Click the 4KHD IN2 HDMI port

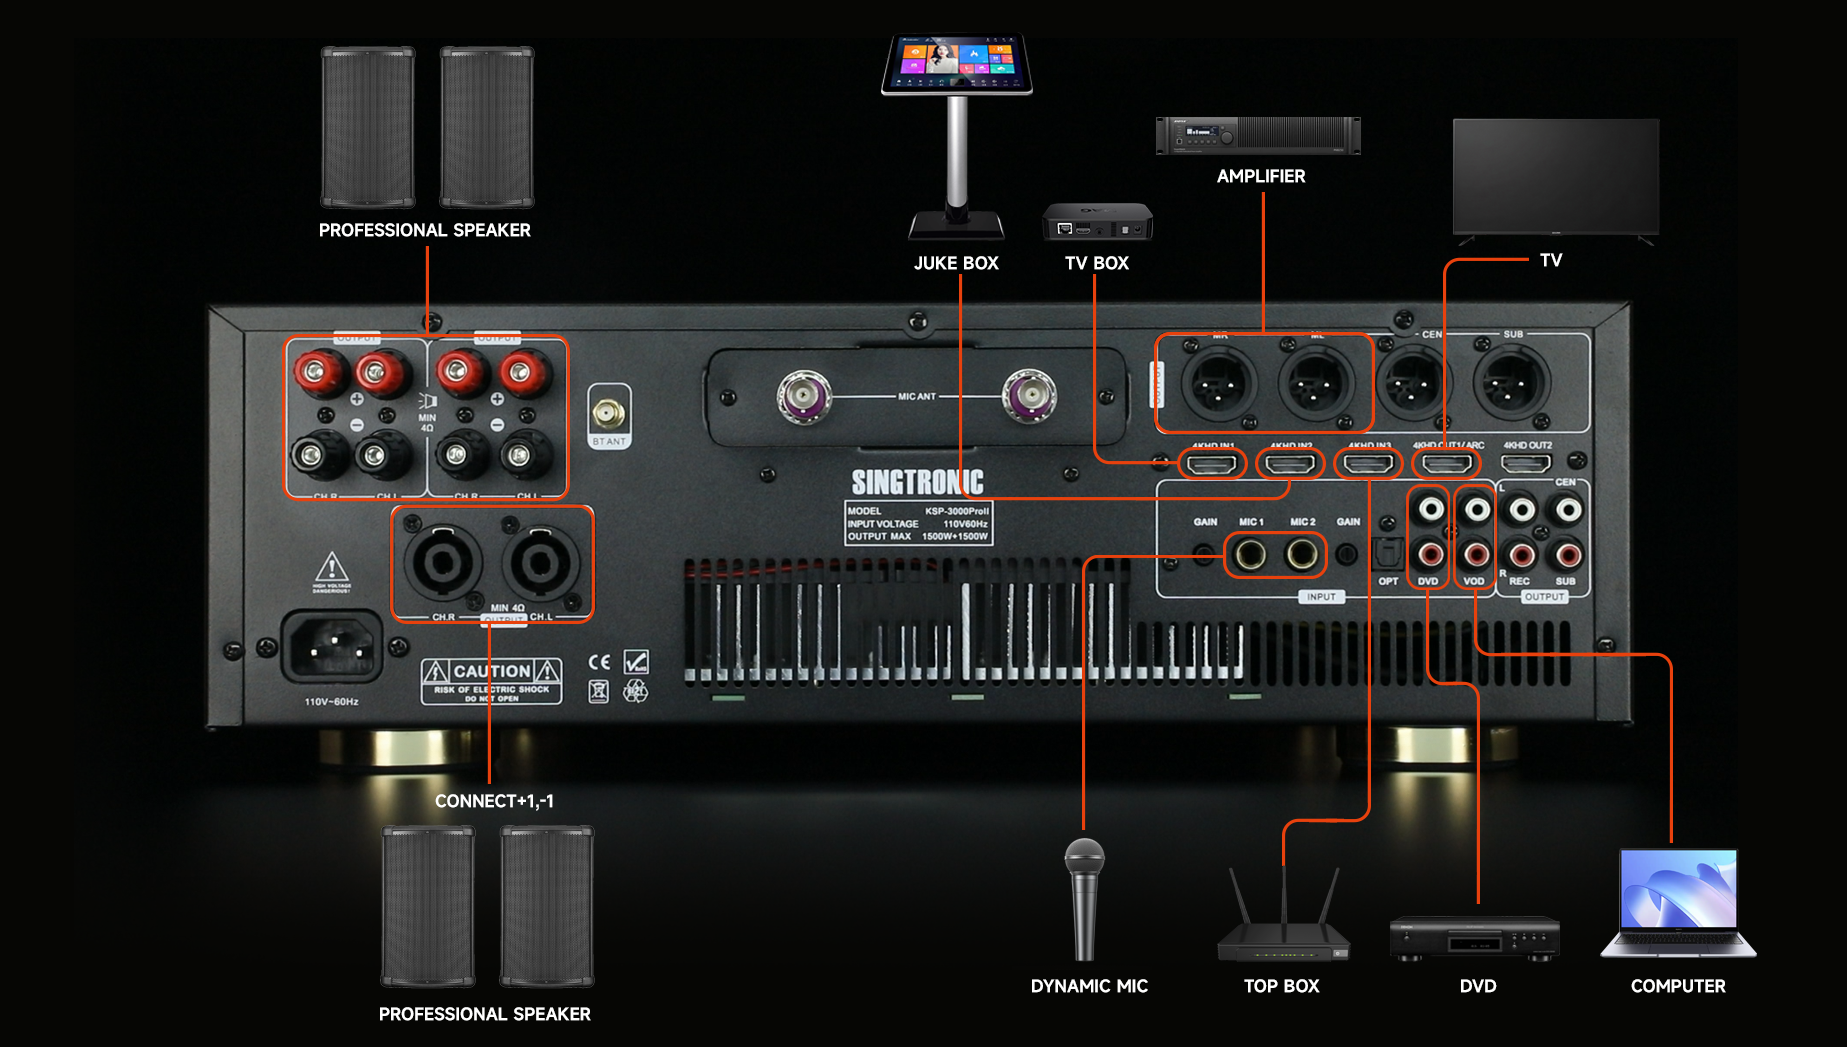pos(1291,463)
